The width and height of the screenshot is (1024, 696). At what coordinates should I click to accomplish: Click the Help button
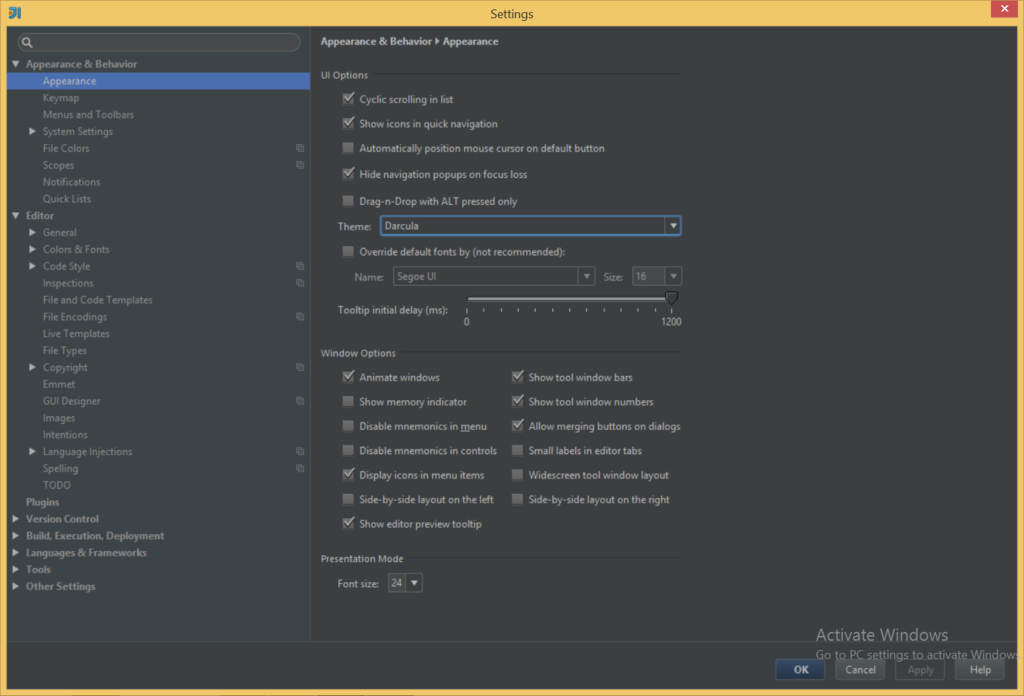click(979, 669)
